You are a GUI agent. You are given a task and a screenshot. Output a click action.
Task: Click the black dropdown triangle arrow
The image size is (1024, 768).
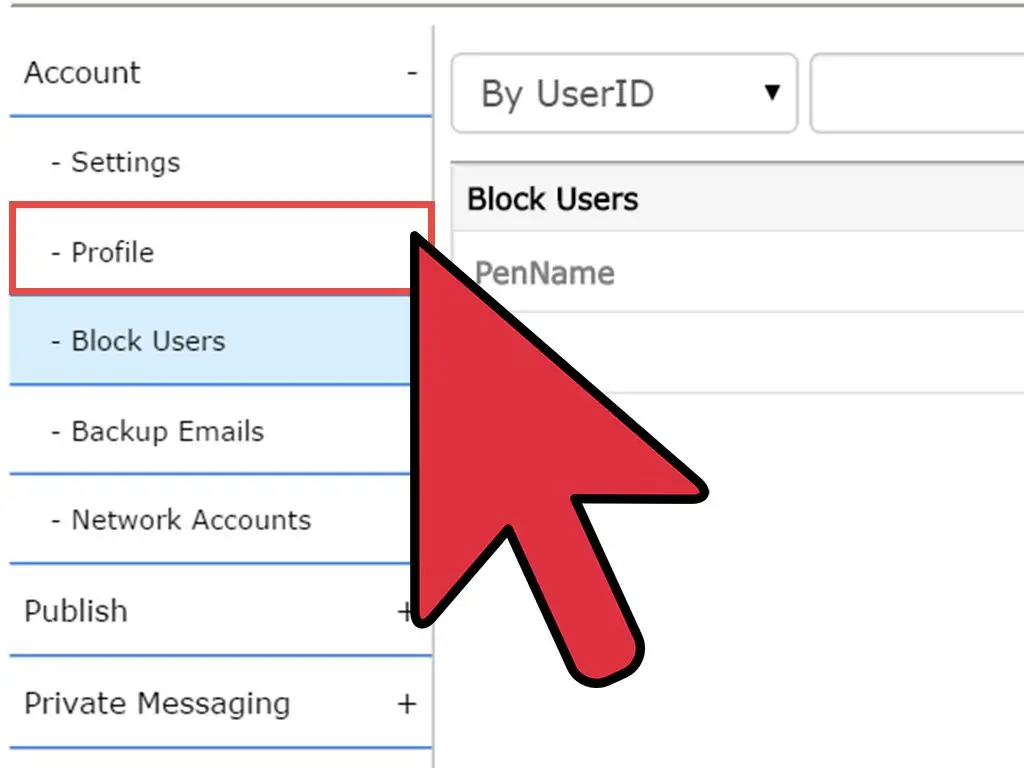[x=771, y=93]
